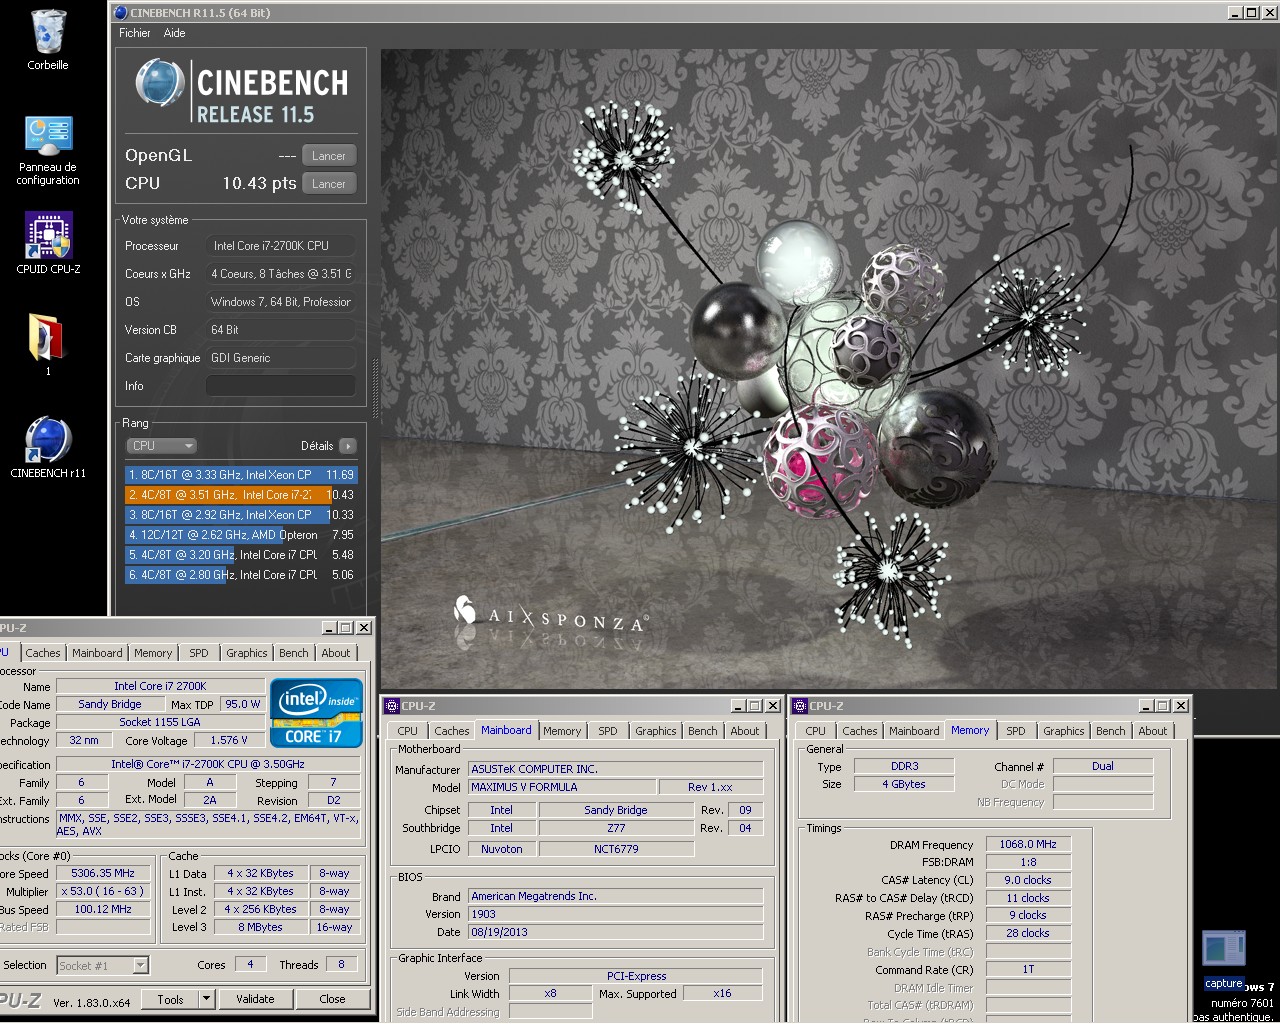The image size is (1280, 1024).
Task: Click Mainboard CPU-Z window title icon
Action: 392,706
